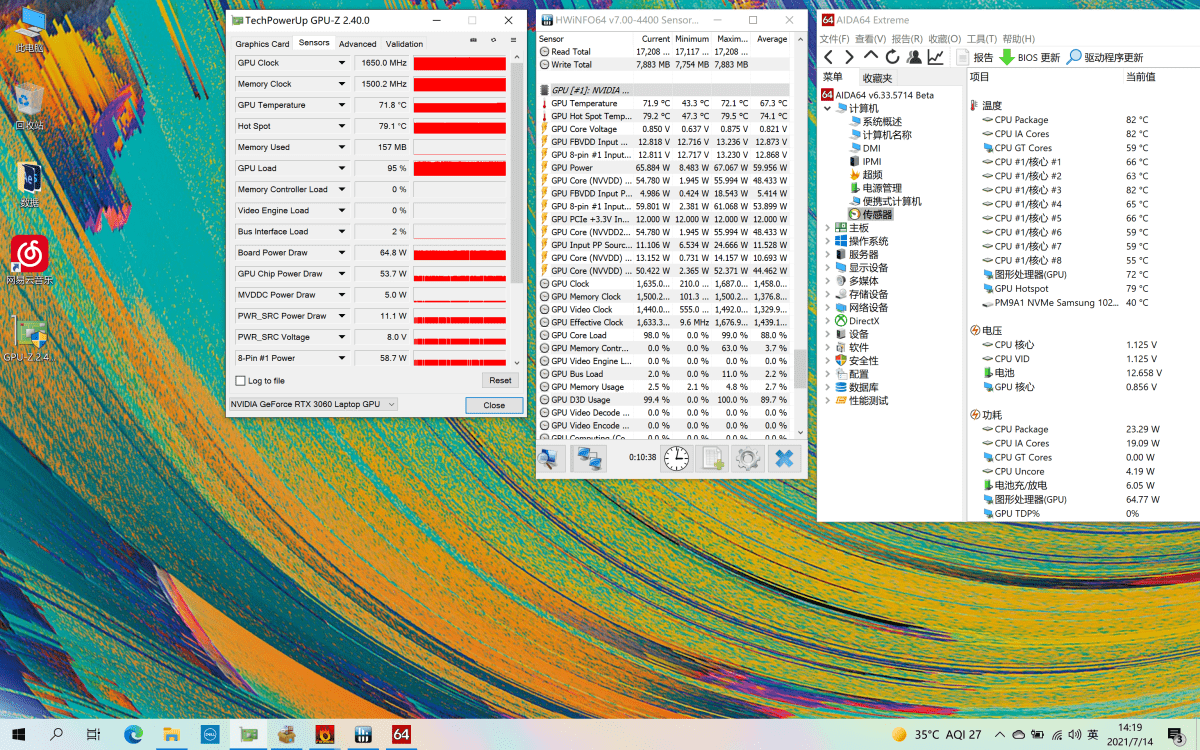Image resolution: width=1200 pixels, height=750 pixels.
Task: Open 此电脑 desktop icon
Action: click(29, 29)
